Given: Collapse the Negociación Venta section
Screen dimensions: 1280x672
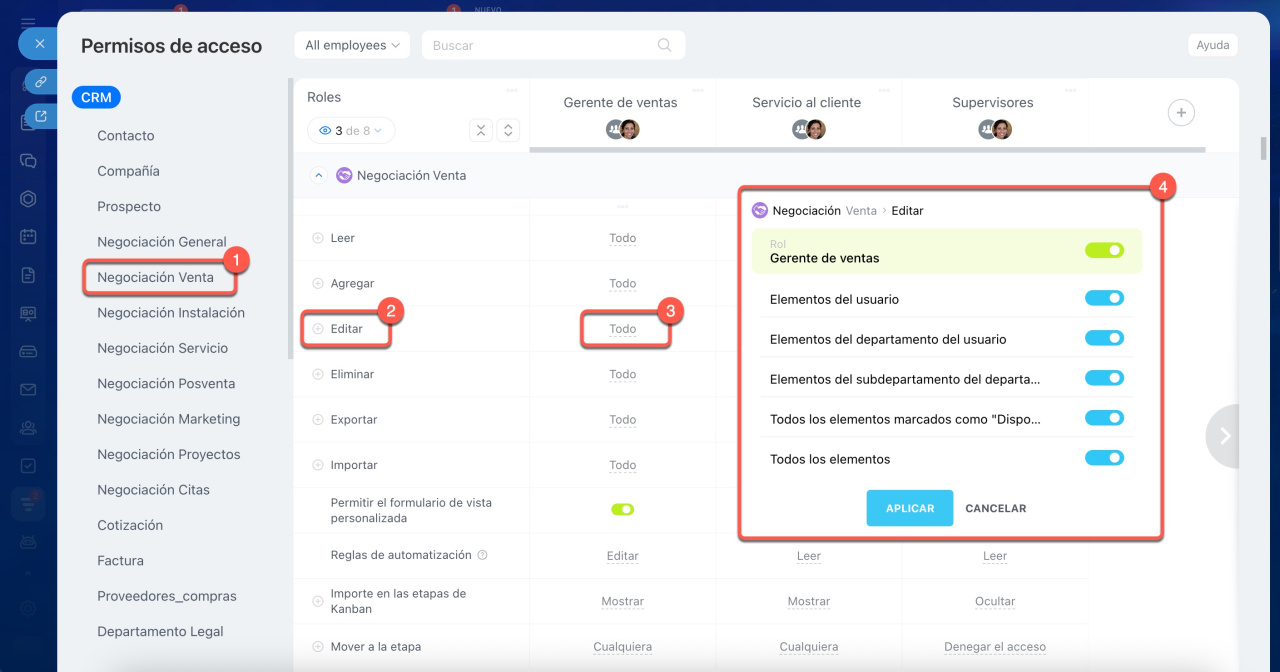Looking at the screenshot, I should tap(319, 176).
